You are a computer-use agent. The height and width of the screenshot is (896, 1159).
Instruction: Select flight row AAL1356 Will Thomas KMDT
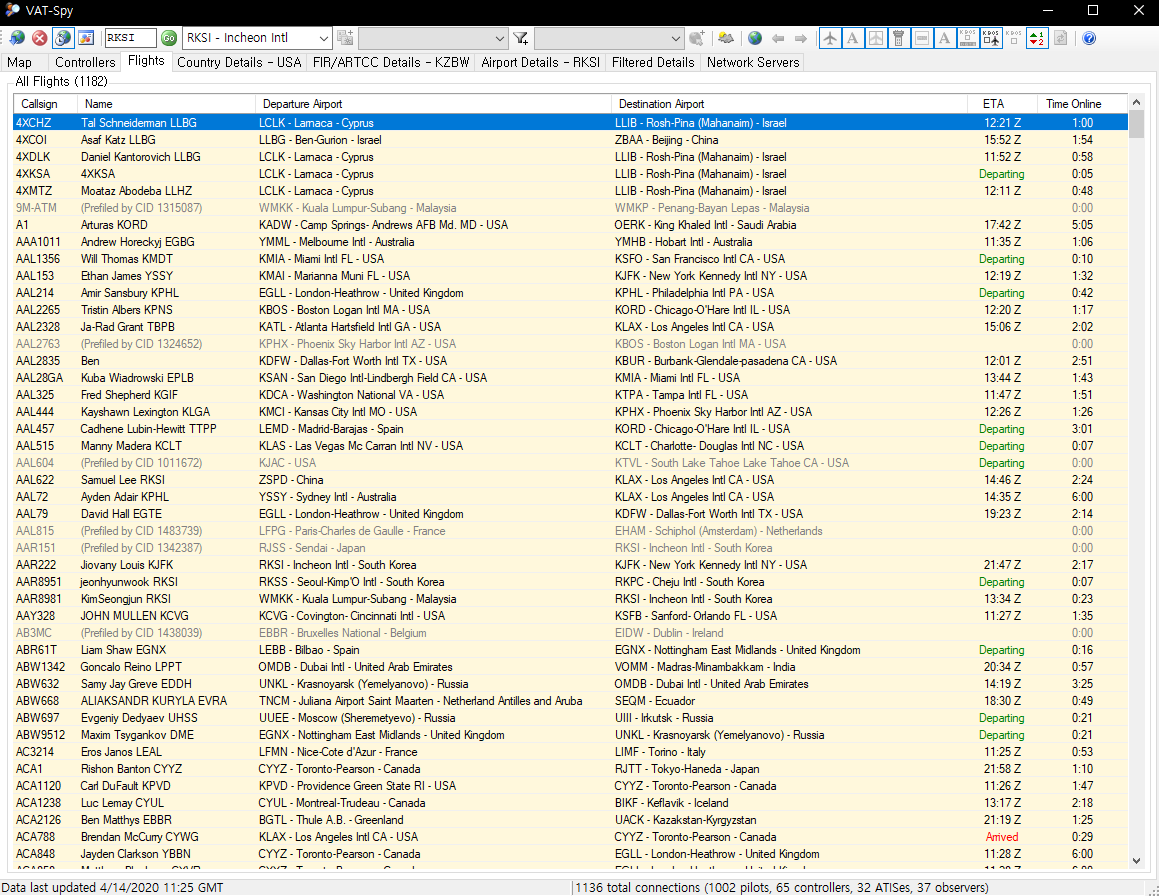571,259
